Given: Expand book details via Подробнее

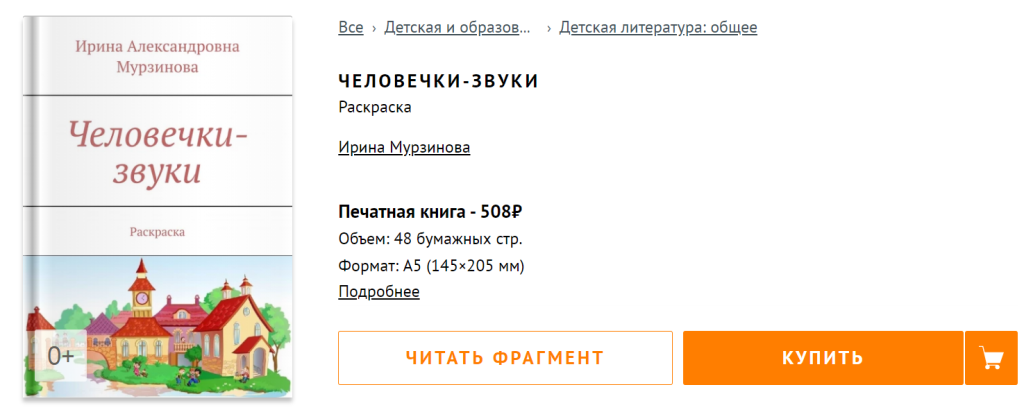Looking at the screenshot, I should (379, 291).
